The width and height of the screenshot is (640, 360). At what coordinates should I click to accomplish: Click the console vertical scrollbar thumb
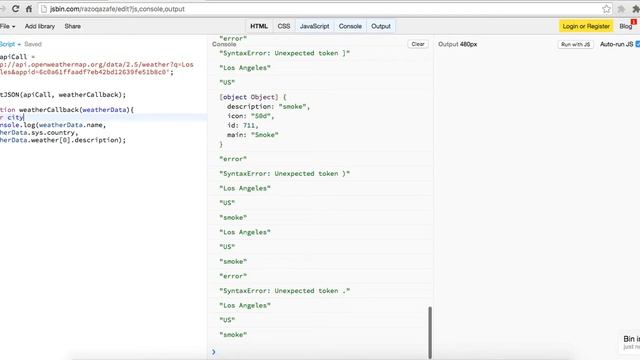(x=429, y=332)
